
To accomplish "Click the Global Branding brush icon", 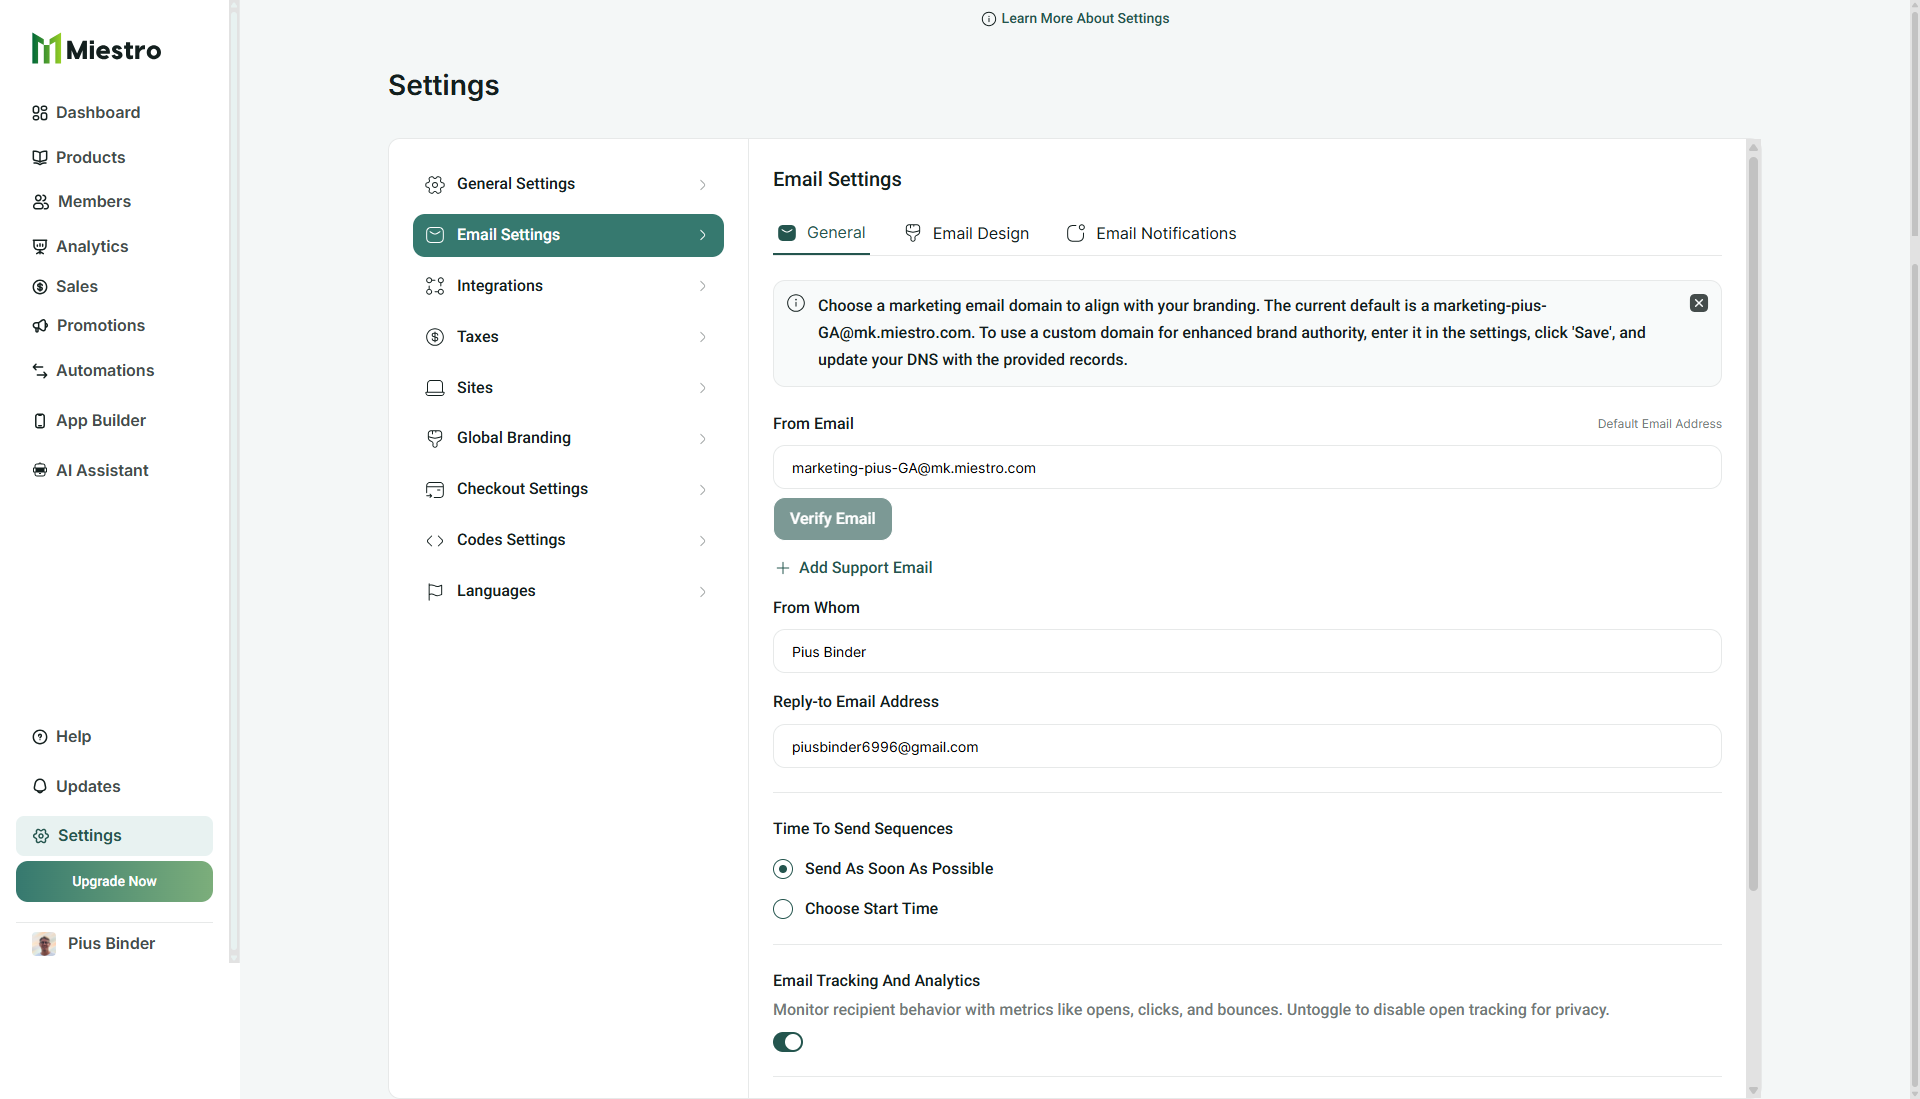I will coord(435,438).
